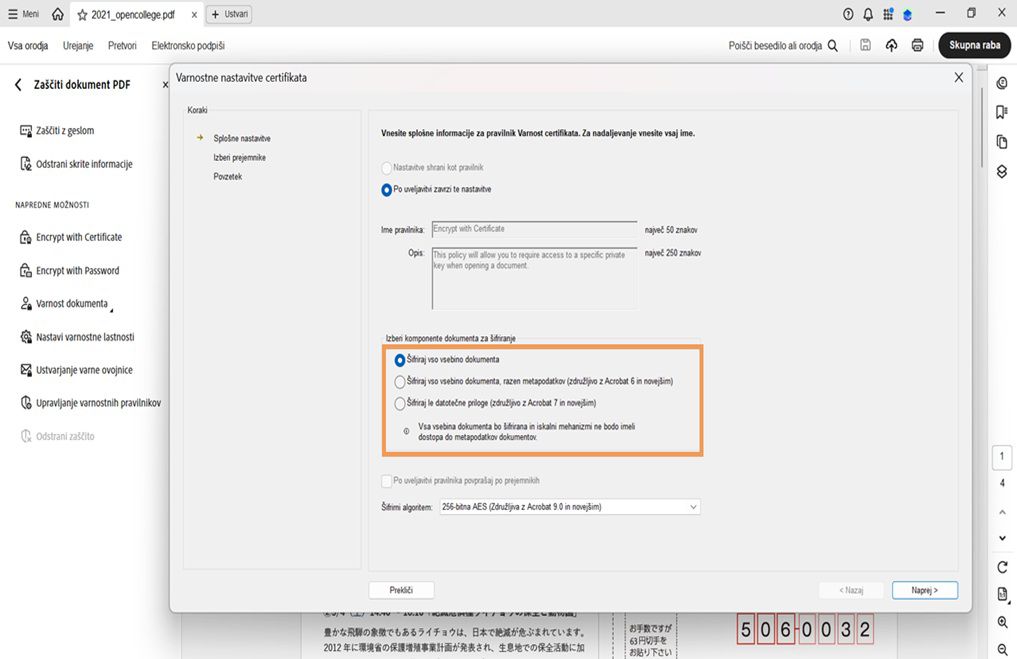
Task: Open the Meni hamburger menu
Action: click(x=23, y=14)
